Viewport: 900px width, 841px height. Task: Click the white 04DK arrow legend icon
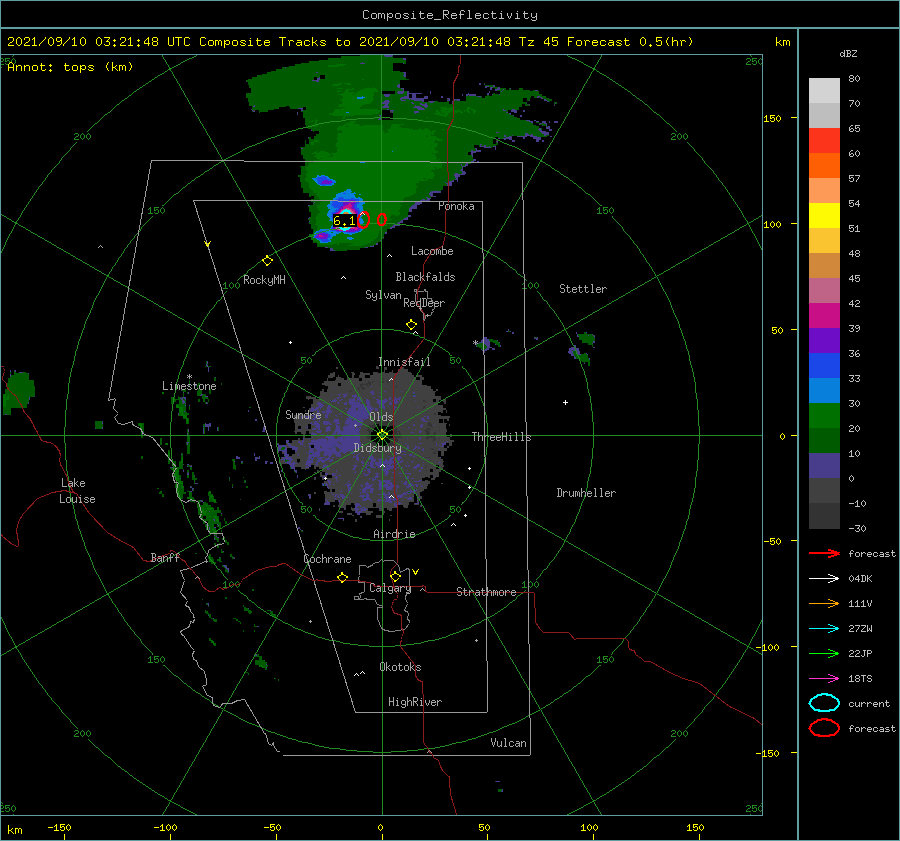pos(824,578)
